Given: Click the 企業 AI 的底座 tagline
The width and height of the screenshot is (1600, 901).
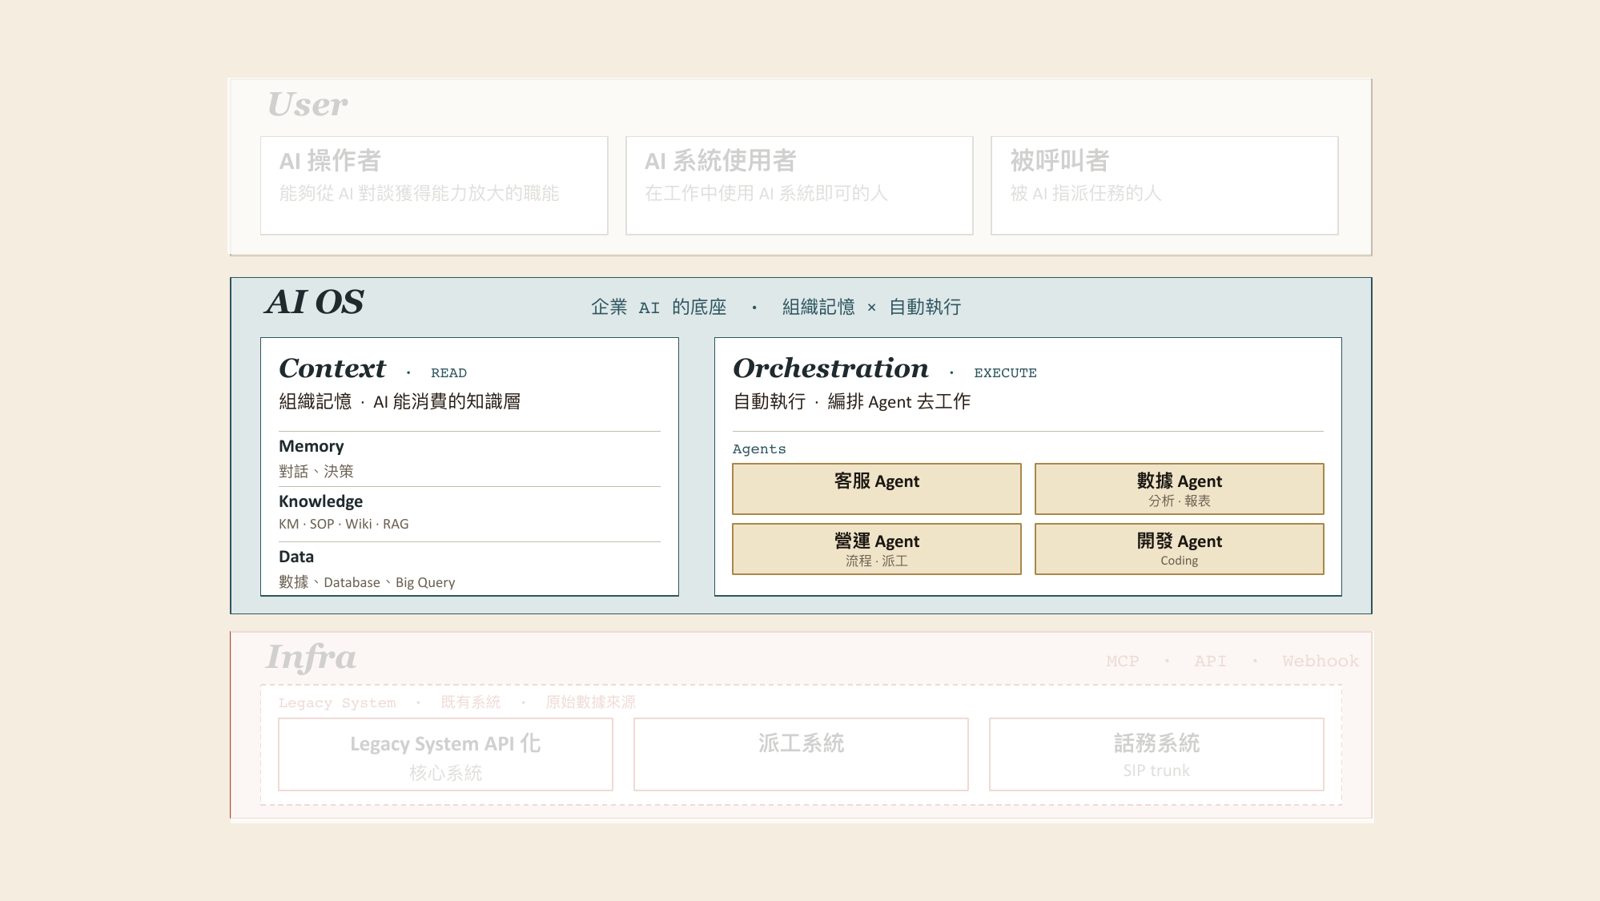Looking at the screenshot, I should pos(659,308).
